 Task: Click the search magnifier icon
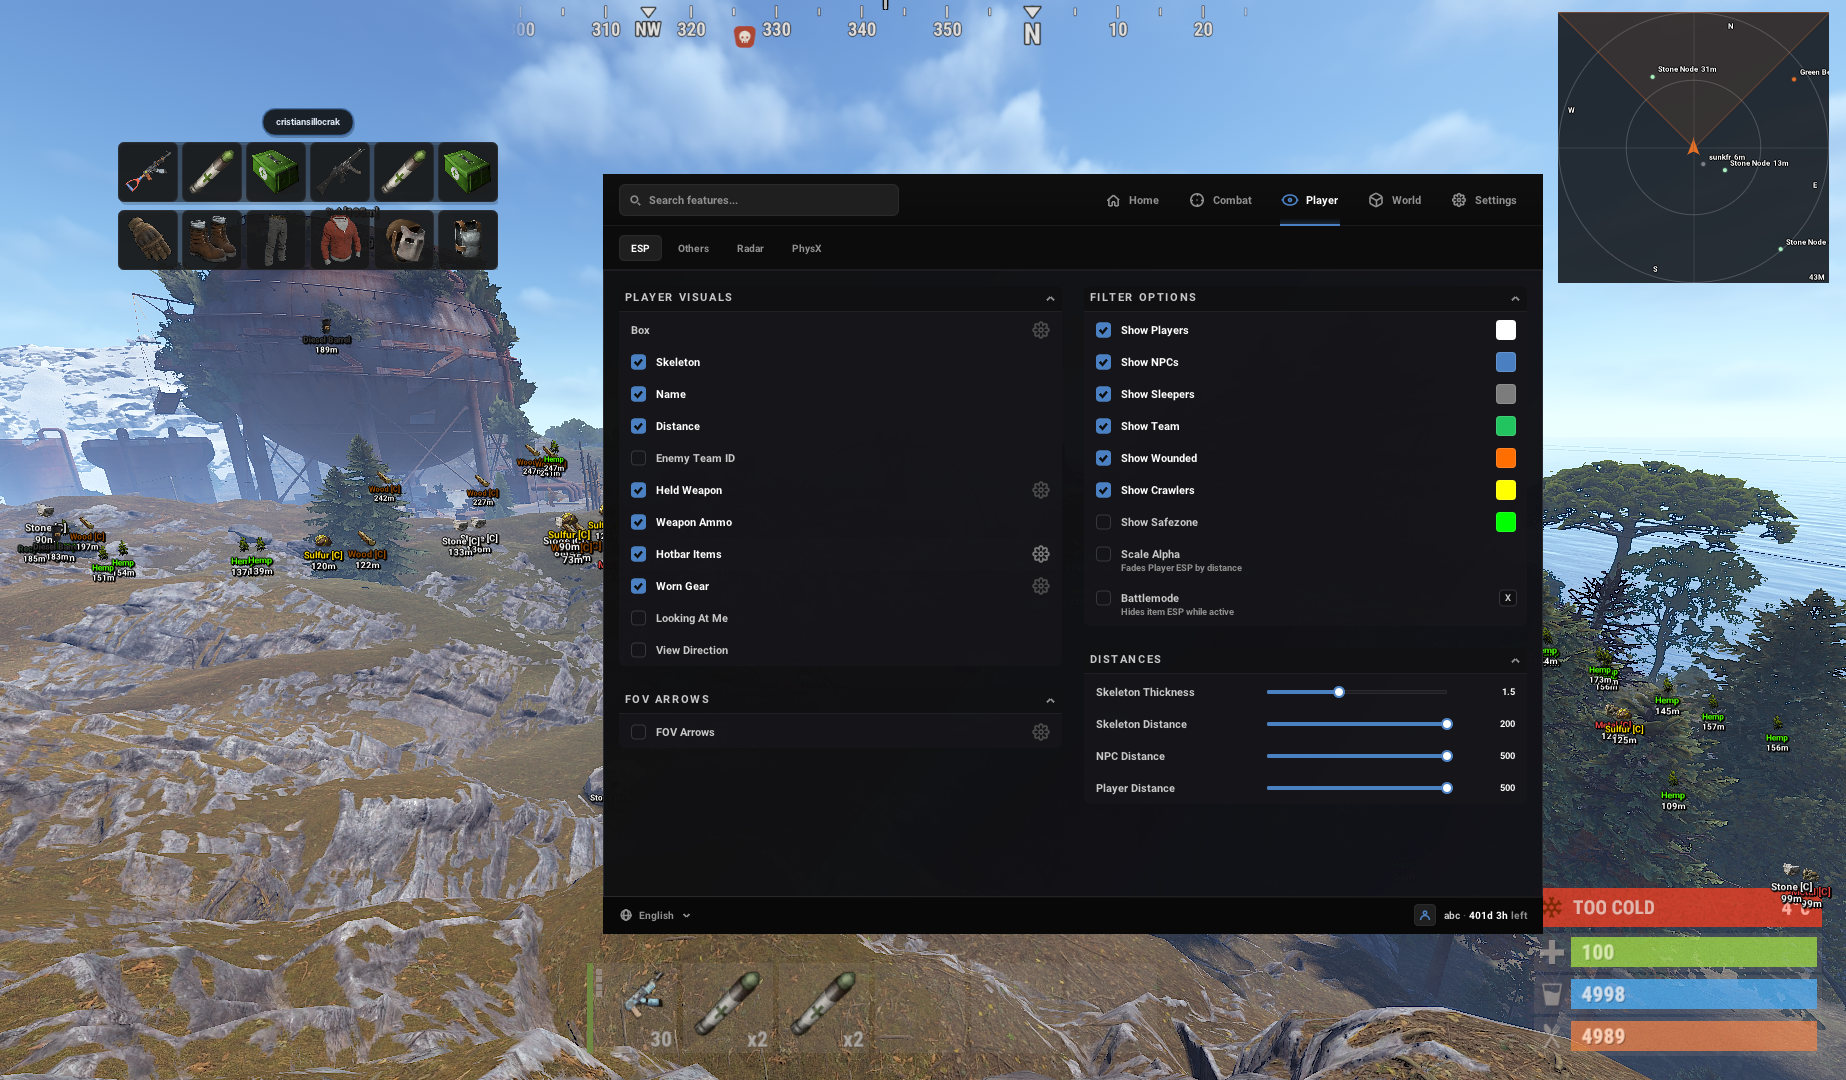tap(635, 200)
